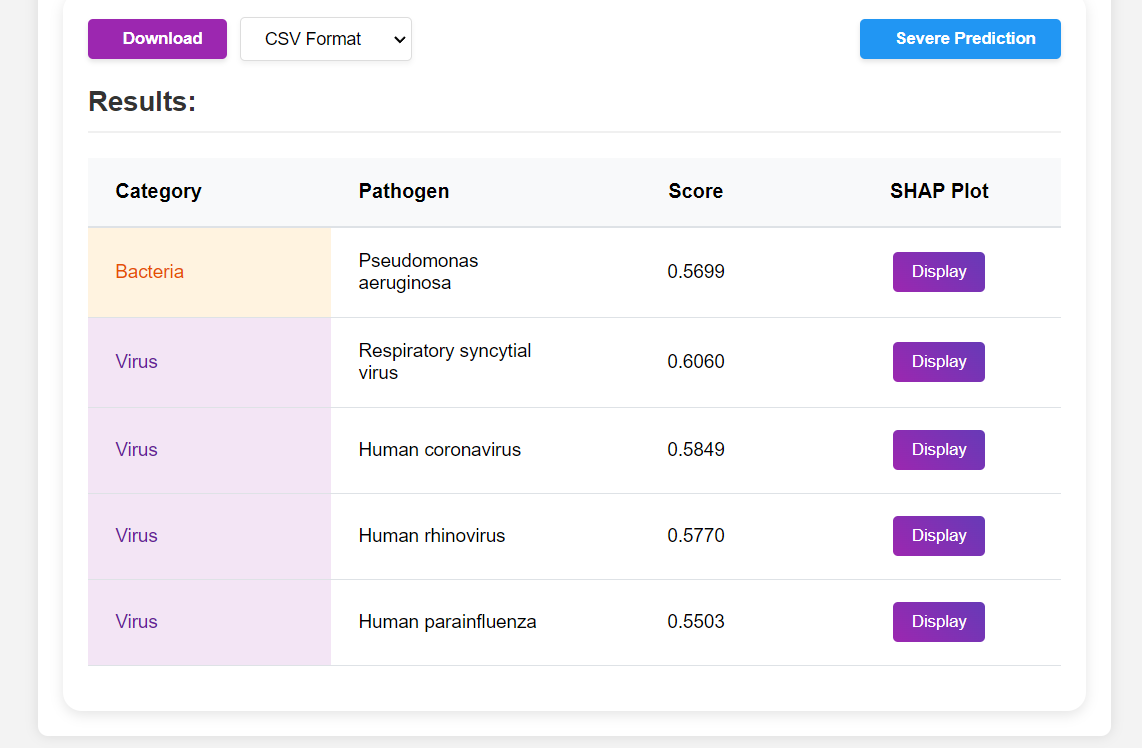Click the dropdown chevron next to CSV Format

398,39
